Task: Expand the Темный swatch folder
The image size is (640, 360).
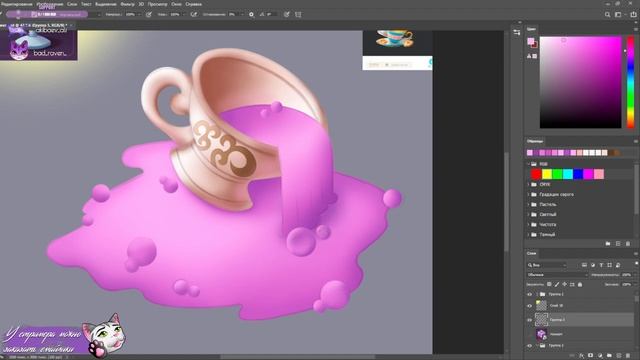Action: [x=528, y=235]
